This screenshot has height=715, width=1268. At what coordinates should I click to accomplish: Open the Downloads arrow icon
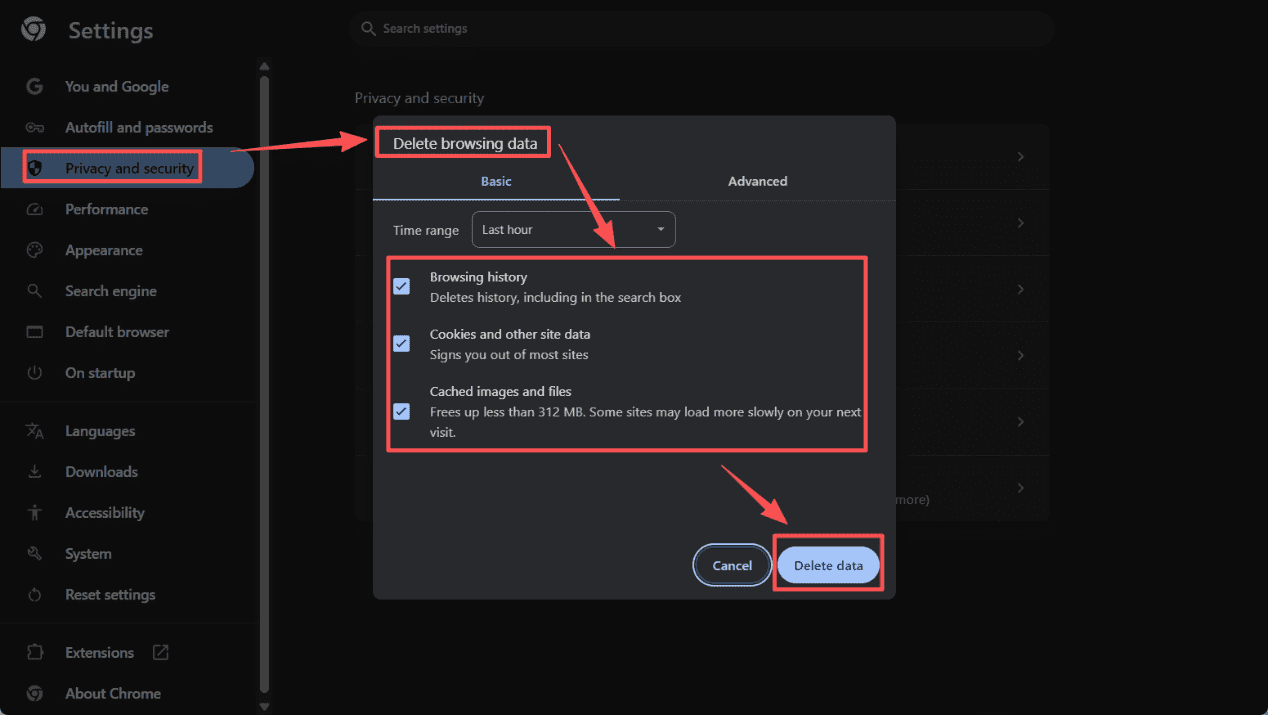tap(35, 471)
